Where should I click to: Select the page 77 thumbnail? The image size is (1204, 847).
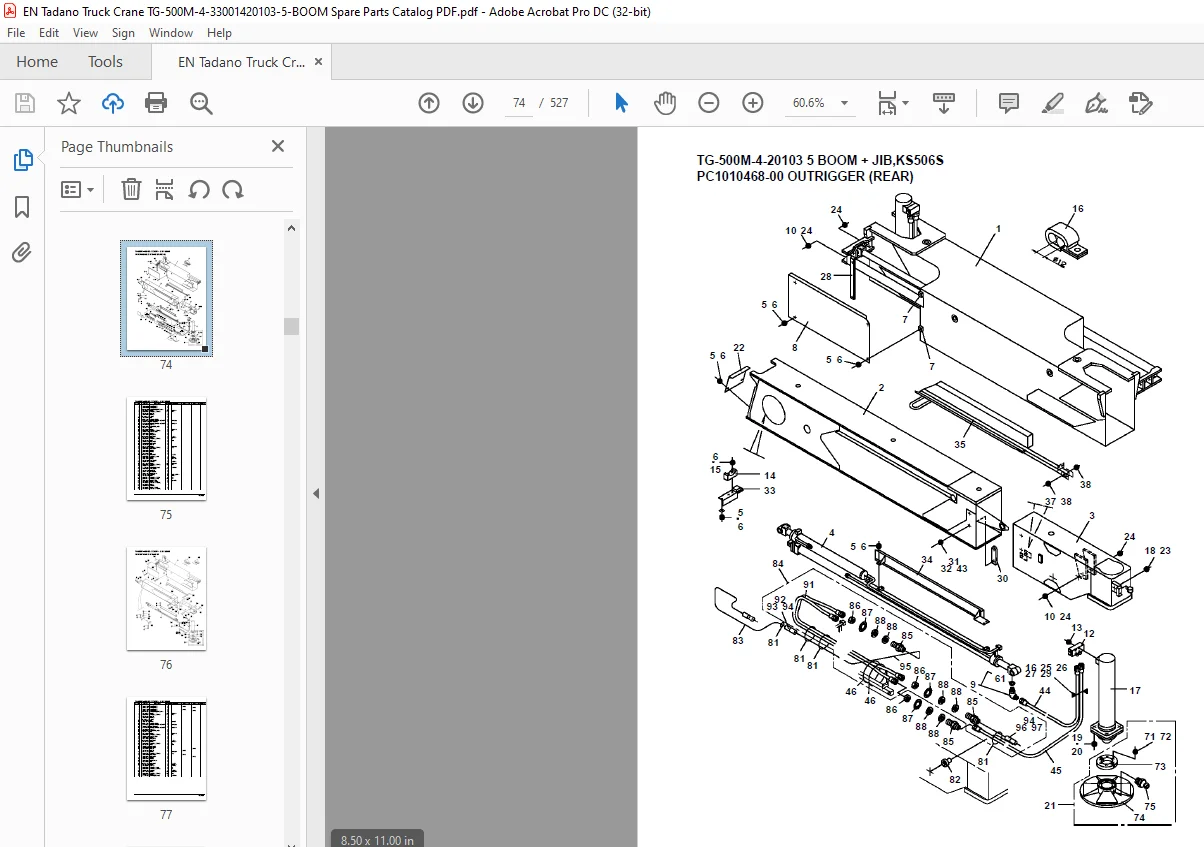click(x=166, y=749)
